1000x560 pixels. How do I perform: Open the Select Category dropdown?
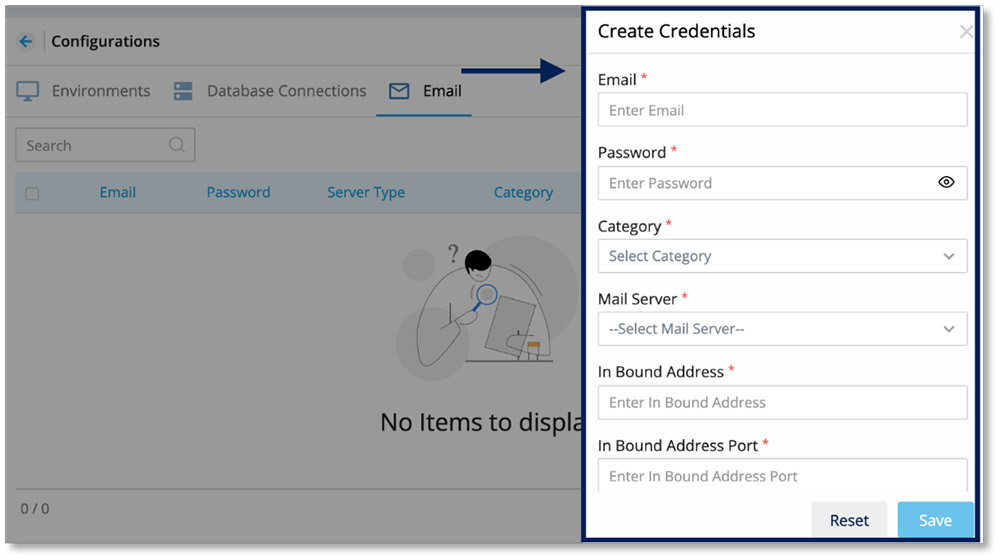point(783,256)
